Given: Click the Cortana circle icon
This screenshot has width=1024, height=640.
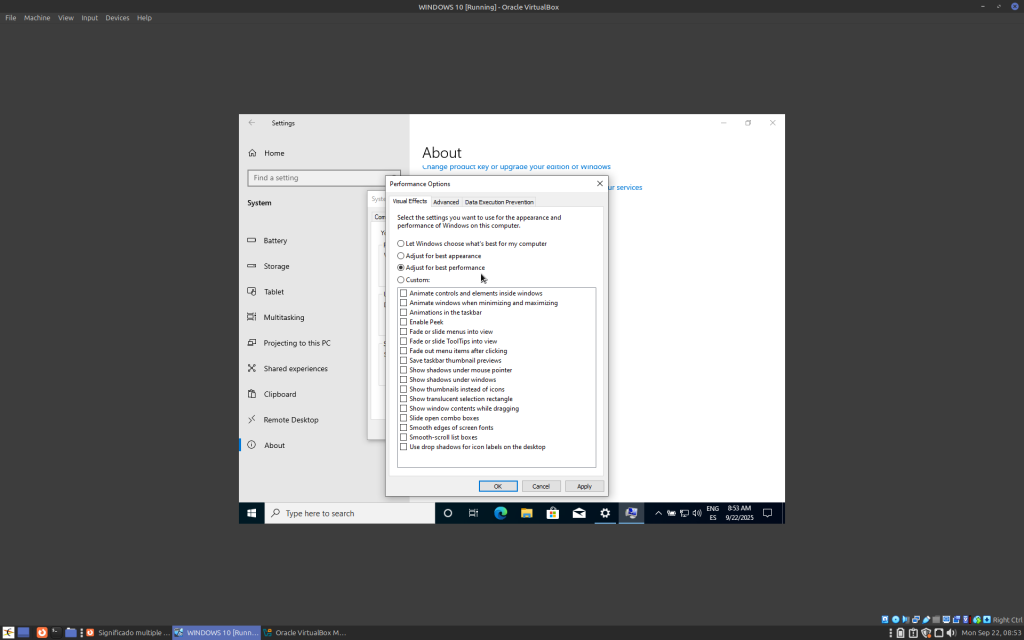Looking at the screenshot, I should 448,513.
